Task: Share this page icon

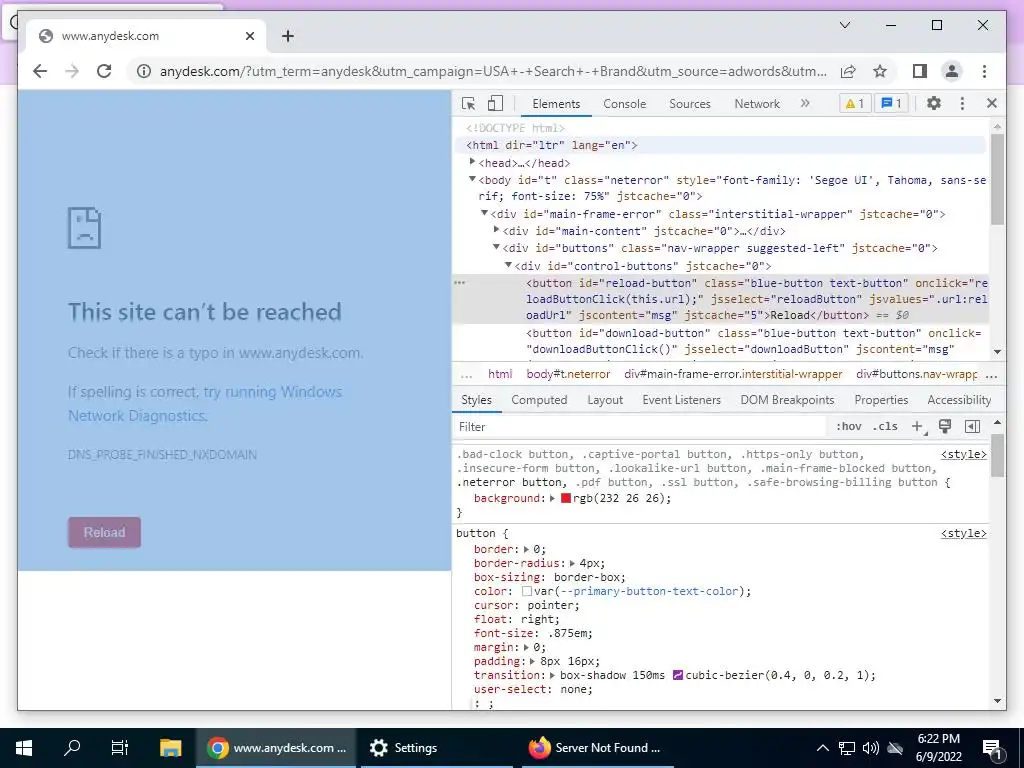Action: click(x=848, y=71)
